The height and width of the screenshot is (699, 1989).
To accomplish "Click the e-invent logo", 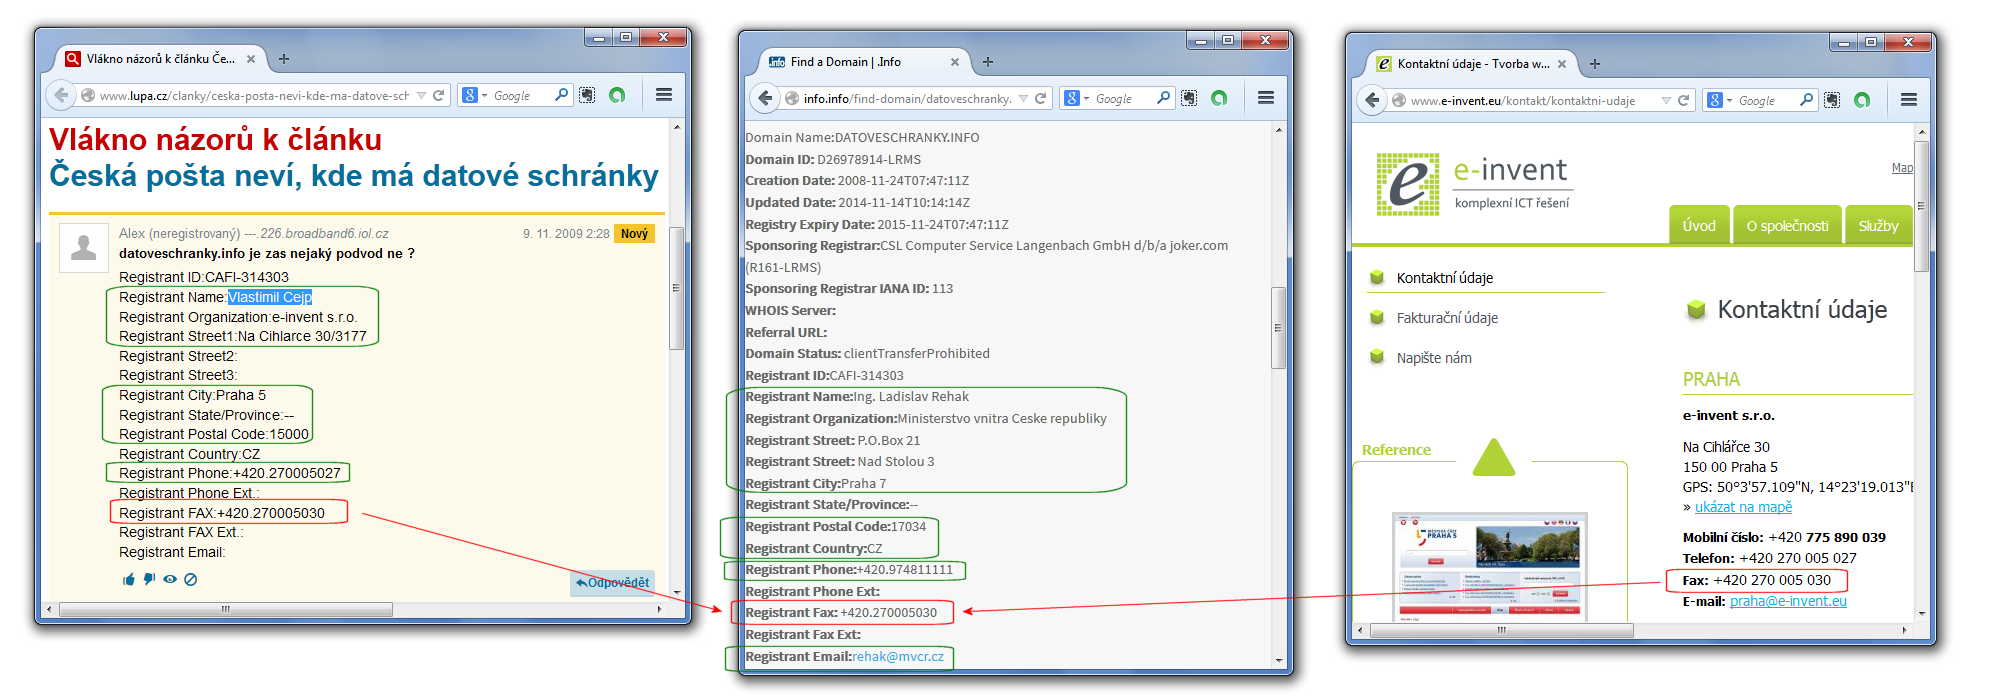I will [1474, 184].
